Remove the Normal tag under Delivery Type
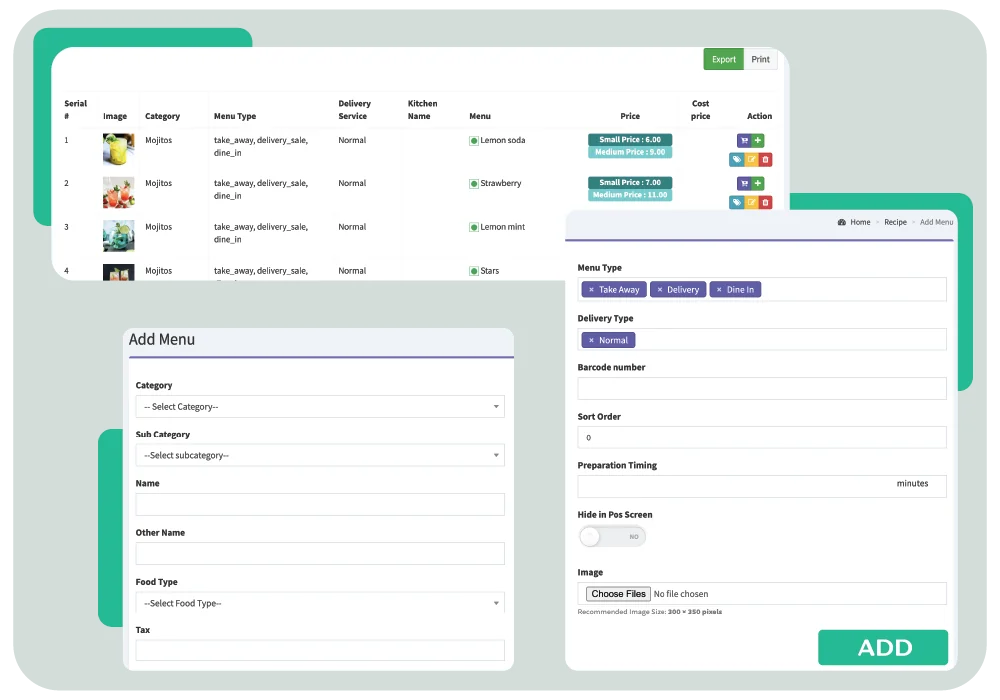Screen dimensions: 1000x700 592,340
